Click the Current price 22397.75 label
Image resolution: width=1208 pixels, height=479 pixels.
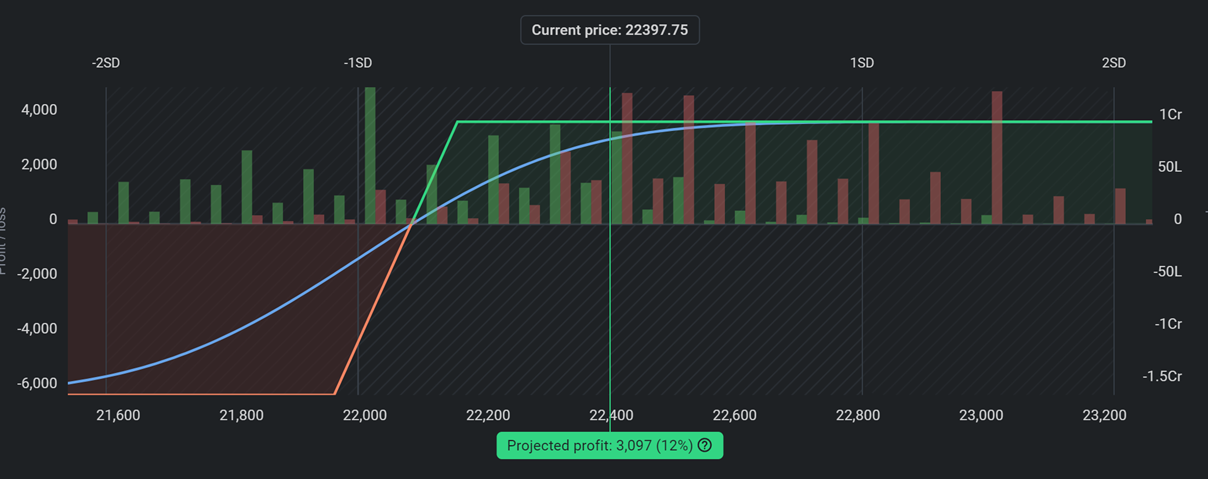coord(610,30)
